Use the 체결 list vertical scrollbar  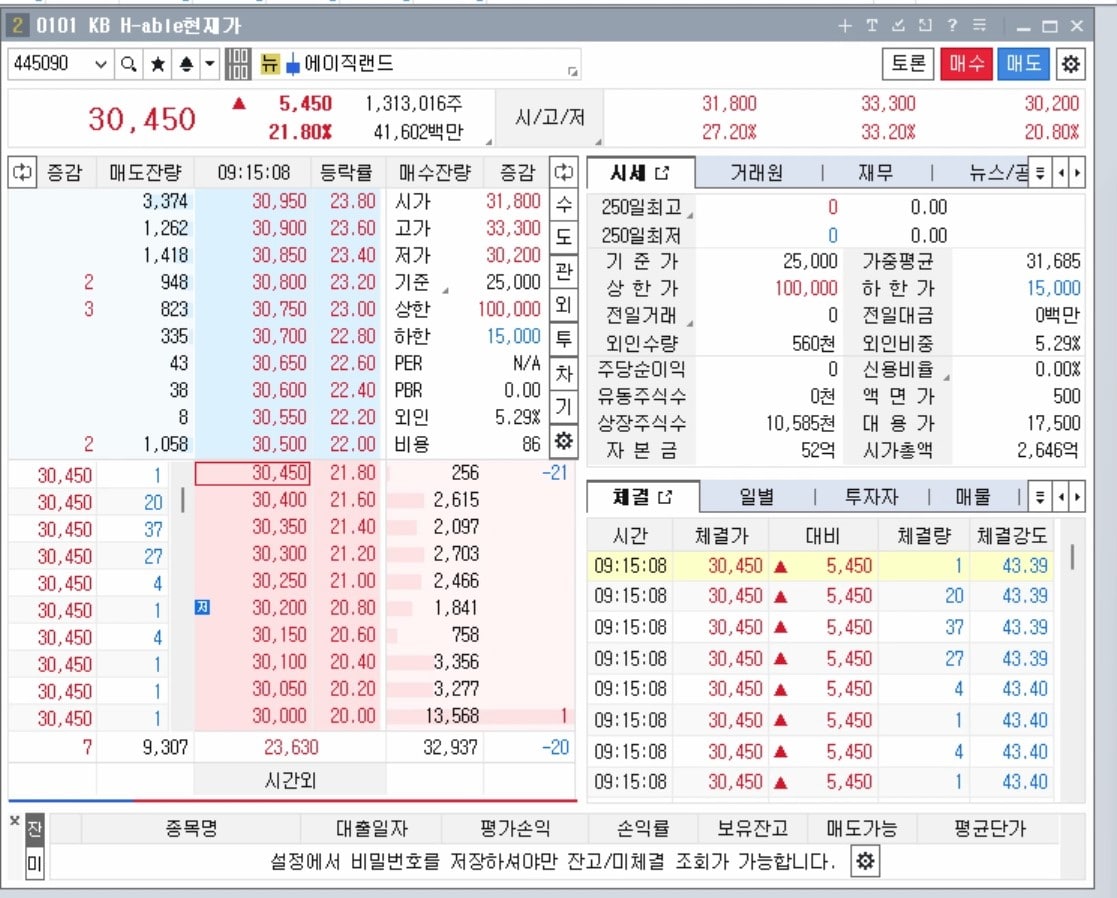coord(1072,557)
